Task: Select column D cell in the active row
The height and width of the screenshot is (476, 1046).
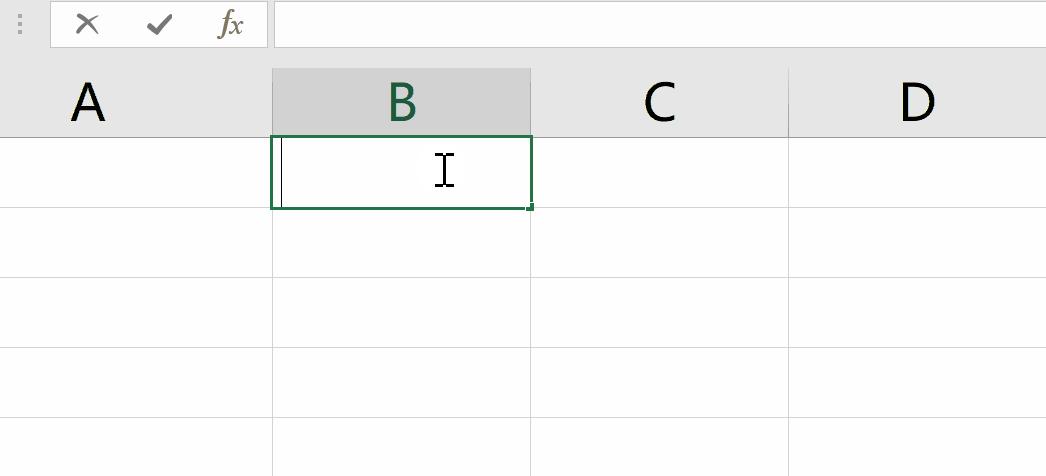Action: click(916, 172)
